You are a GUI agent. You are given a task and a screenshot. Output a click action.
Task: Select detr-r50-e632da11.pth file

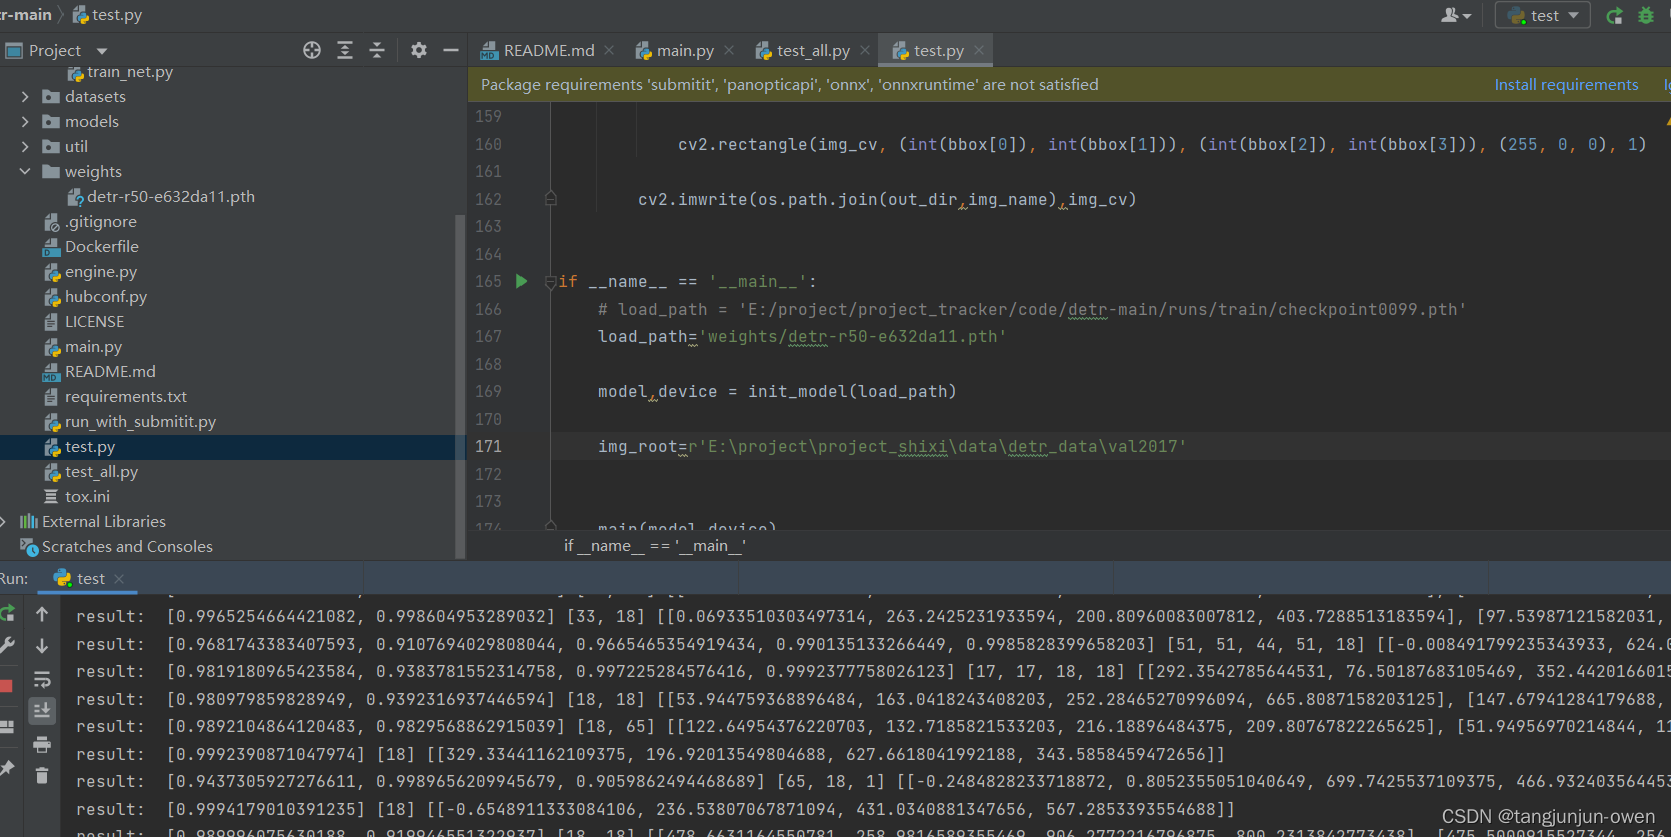(160, 197)
